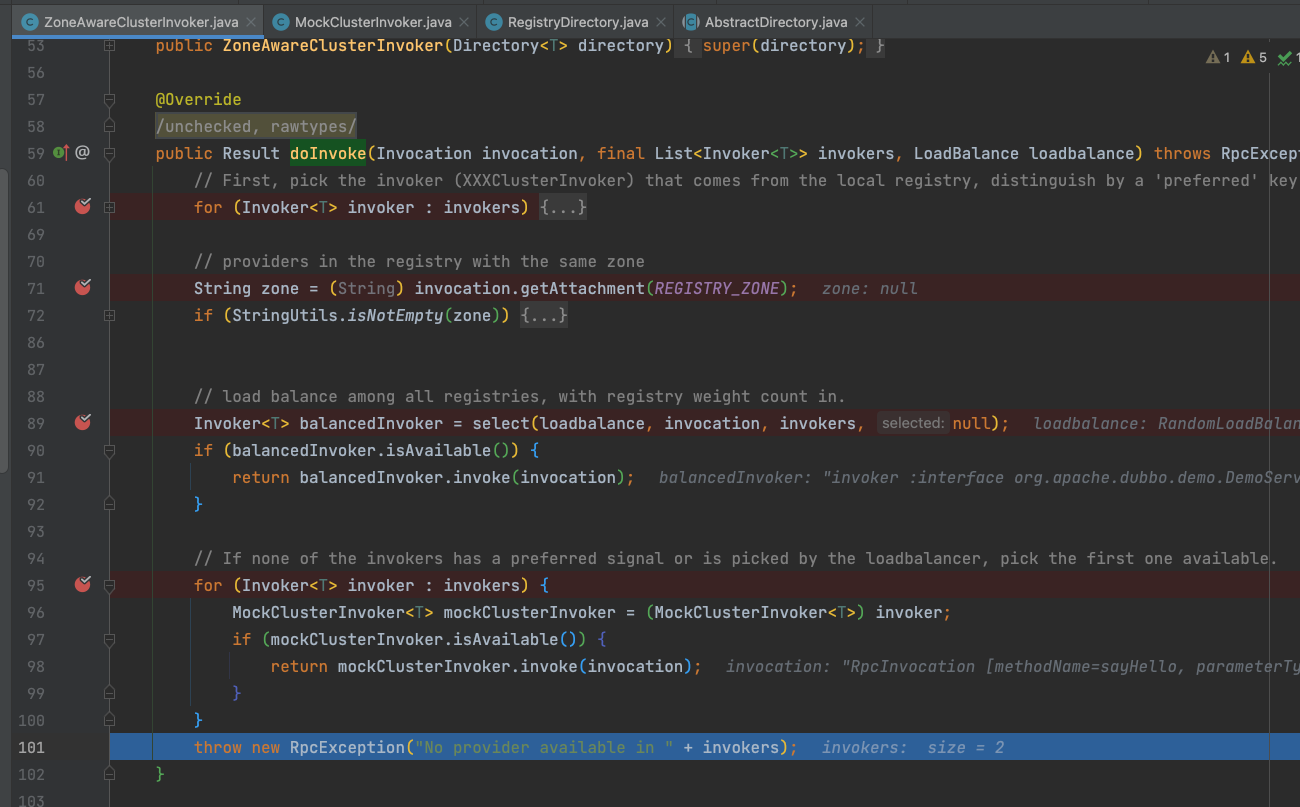This screenshot has height=807, width=1300.
Task: Click the green typo checkmark indicator
Action: [1288, 58]
